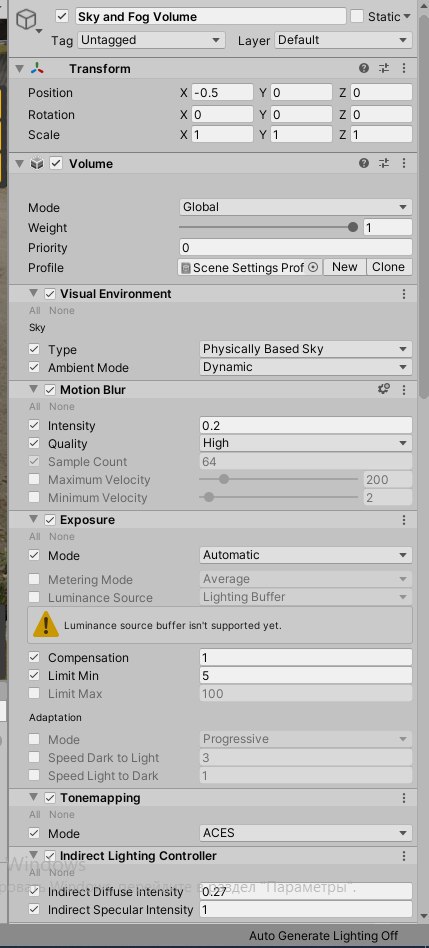The image size is (429, 948).
Task: Open the Tonemapping override options menu
Action: pyautogui.click(x=404, y=798)
